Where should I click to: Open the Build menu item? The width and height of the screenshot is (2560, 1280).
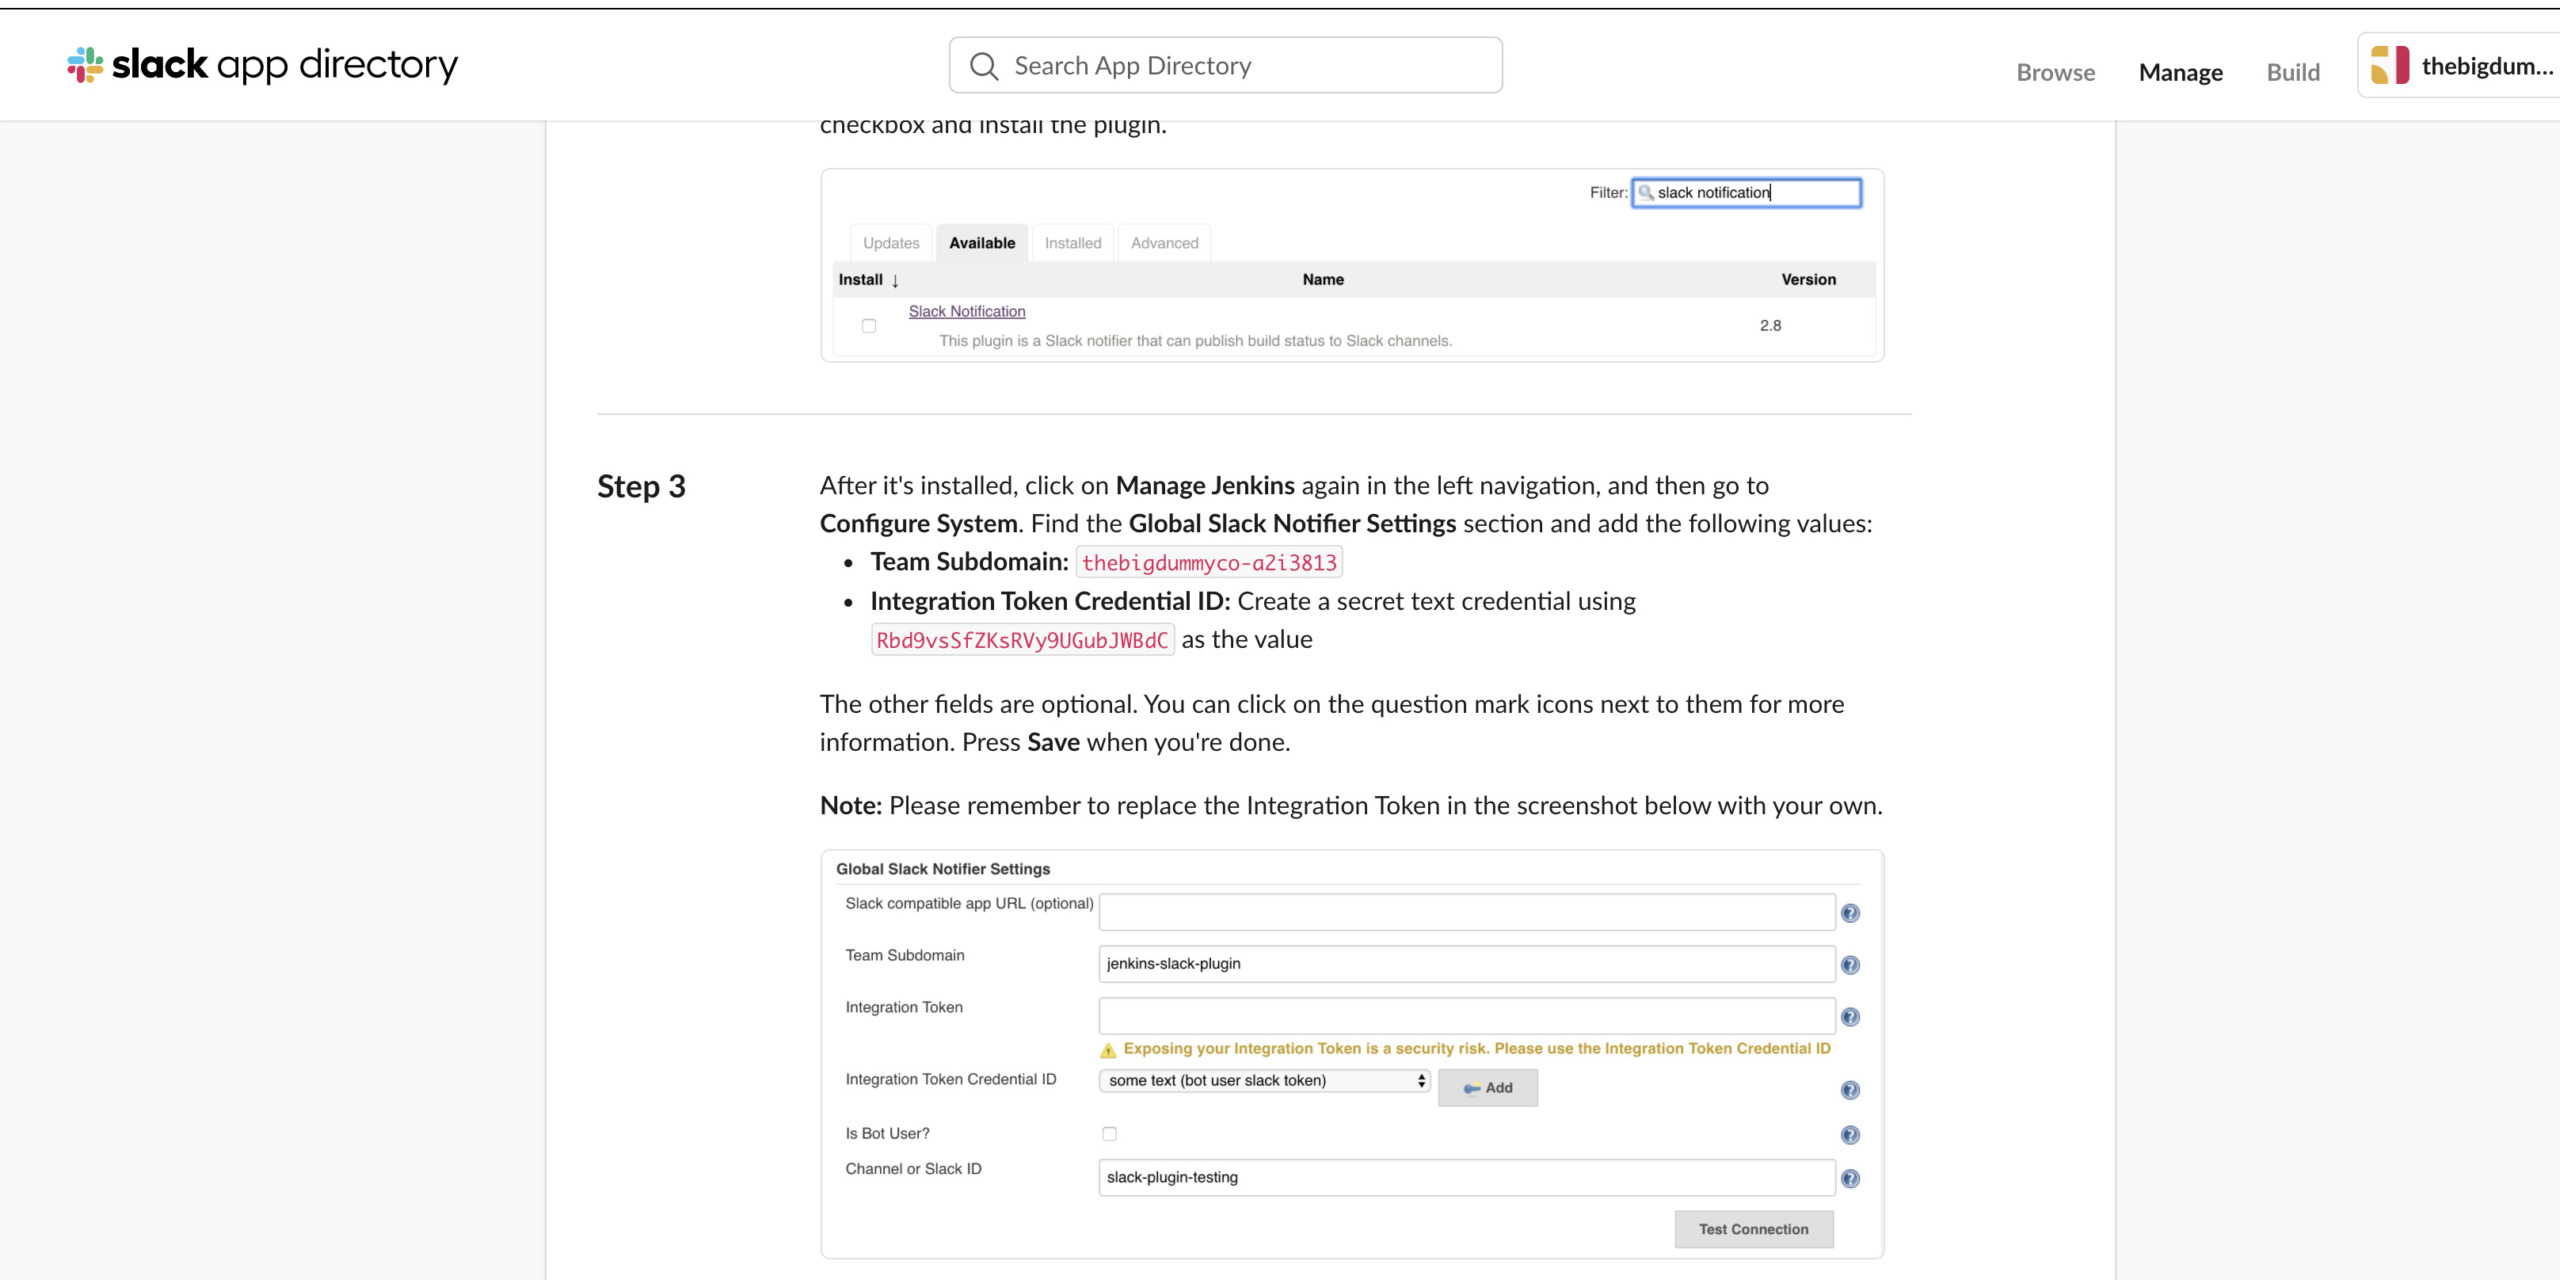pos(2293,72)
